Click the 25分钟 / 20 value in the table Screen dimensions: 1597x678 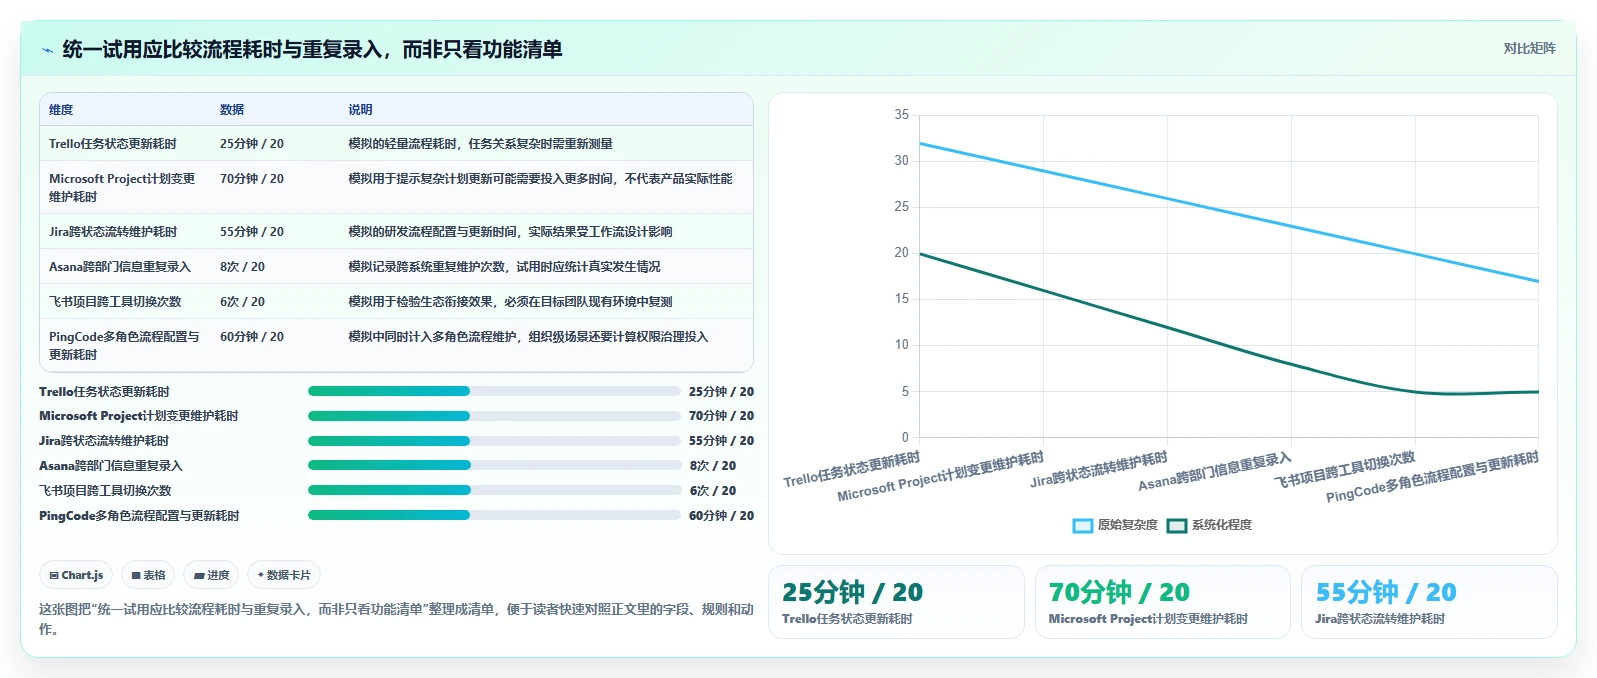(252, 144)
